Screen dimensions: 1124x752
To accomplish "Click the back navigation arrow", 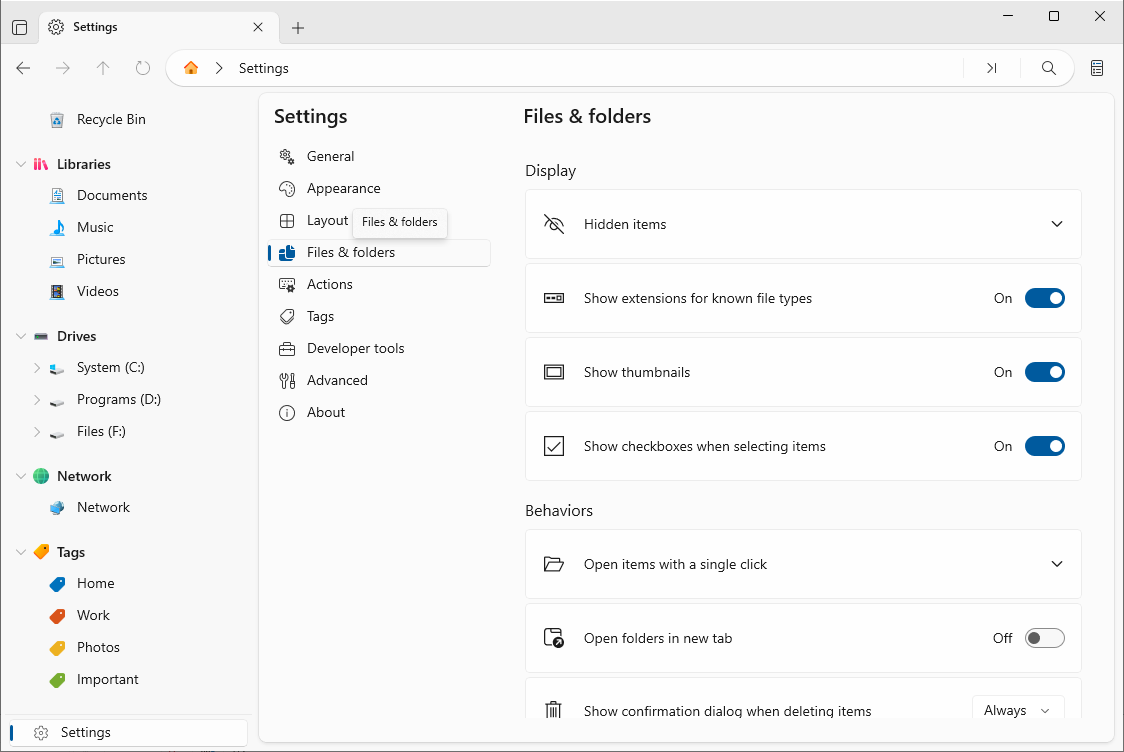I will (x=23, y=68).
